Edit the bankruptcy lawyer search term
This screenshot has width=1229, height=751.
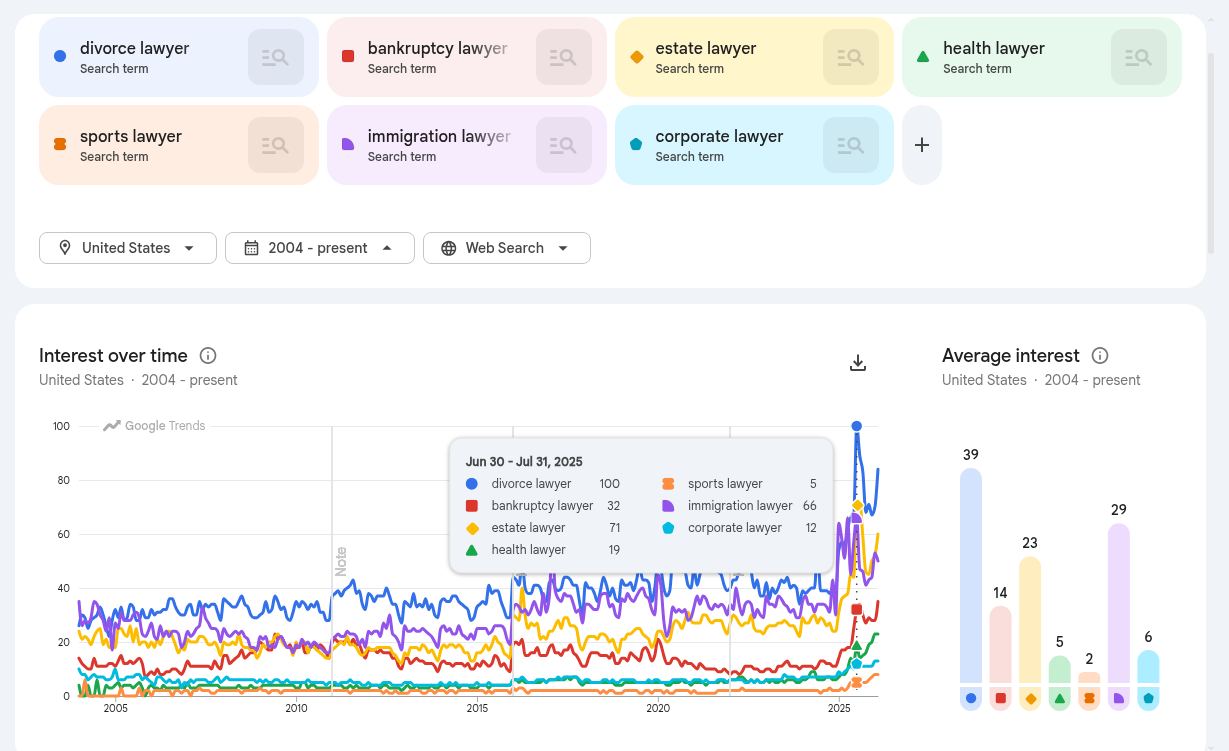tap(437, 48)
